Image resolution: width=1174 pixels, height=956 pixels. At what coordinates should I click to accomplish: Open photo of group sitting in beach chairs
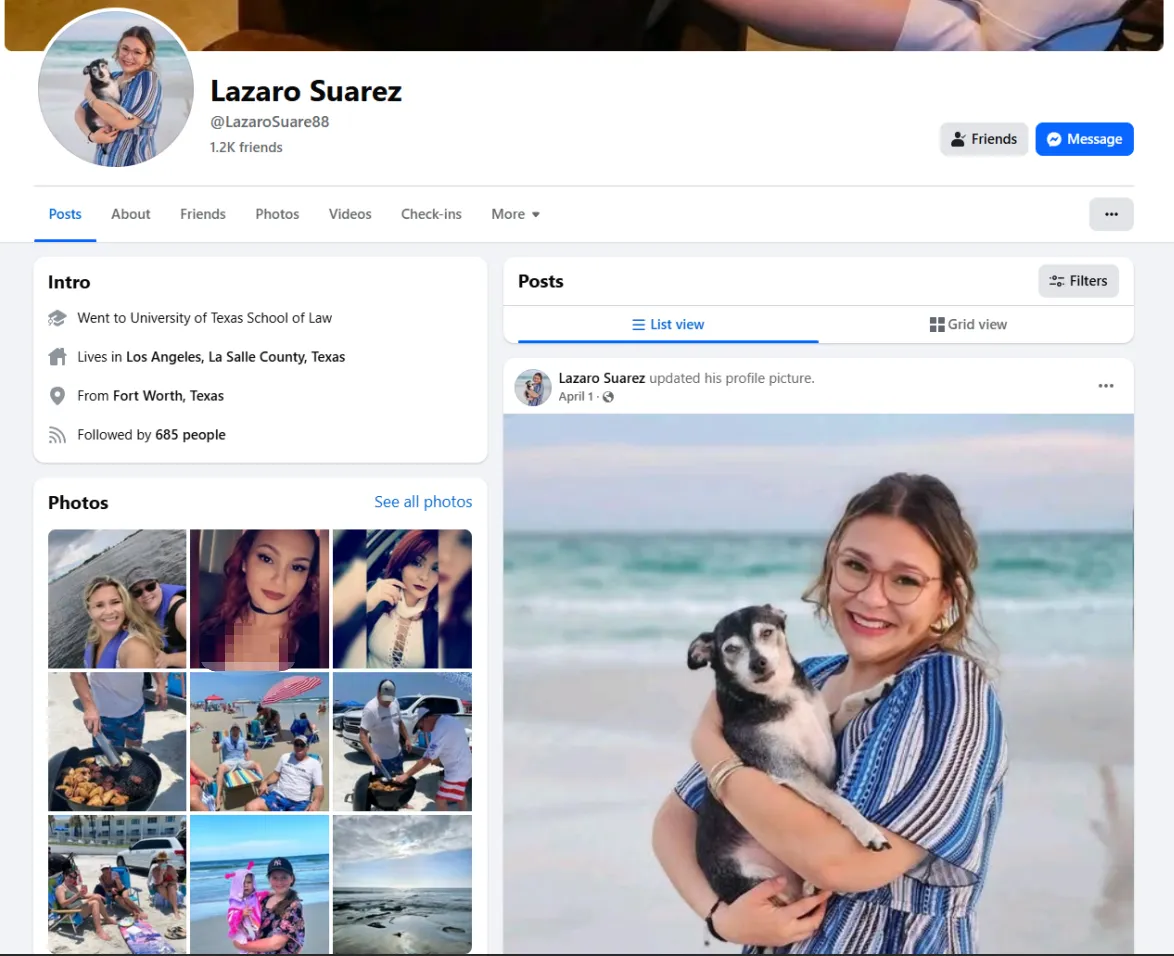[117, 884]
